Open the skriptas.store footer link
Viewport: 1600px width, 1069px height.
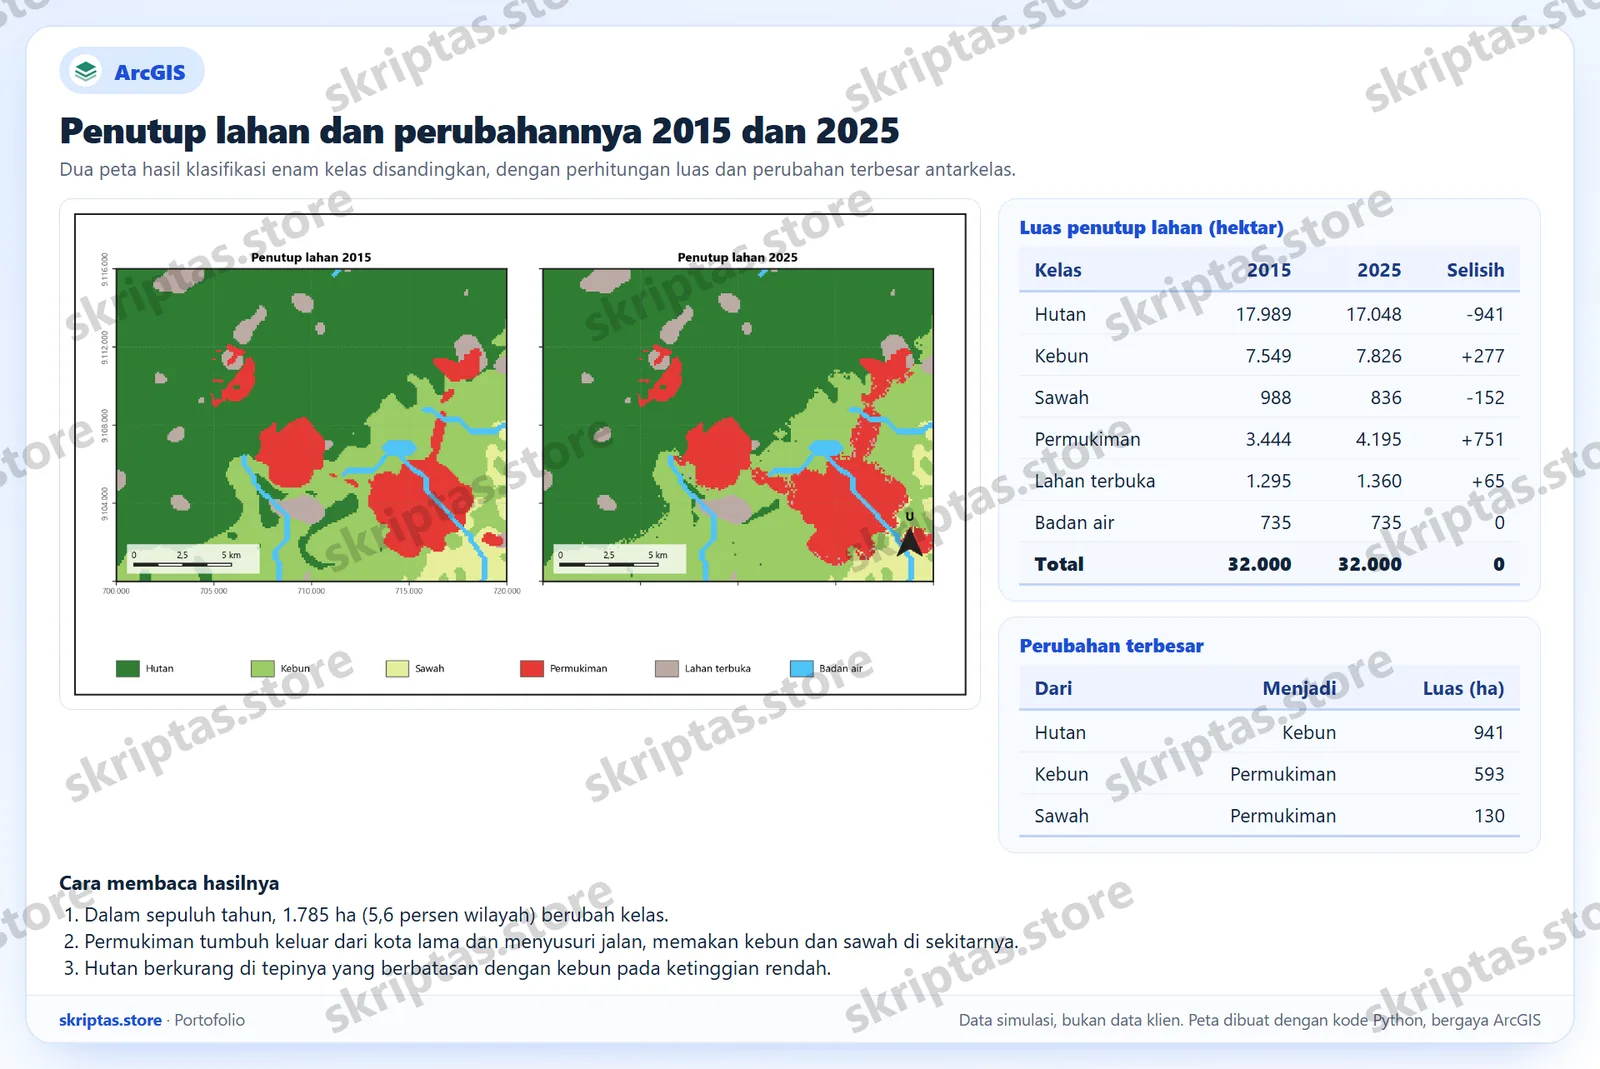pyautogui.click(x=110, y=1020)
